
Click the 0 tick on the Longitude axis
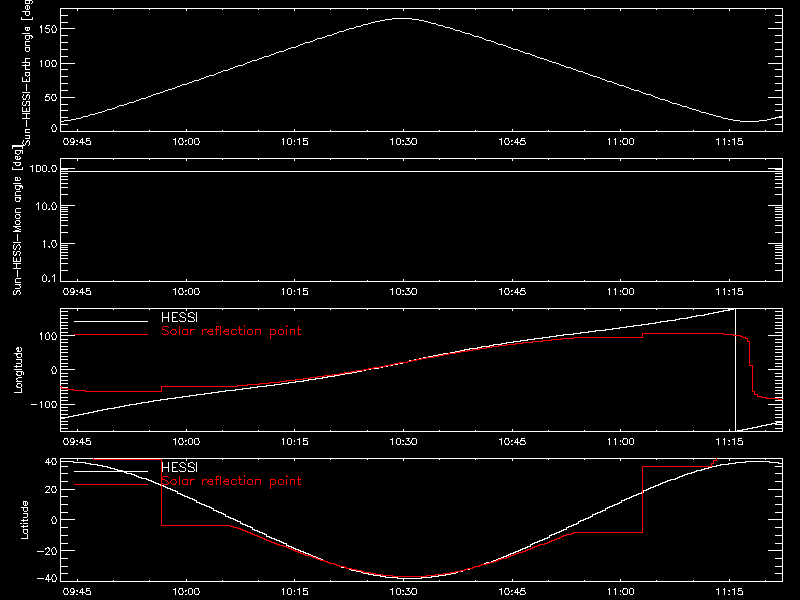point(54,370)
